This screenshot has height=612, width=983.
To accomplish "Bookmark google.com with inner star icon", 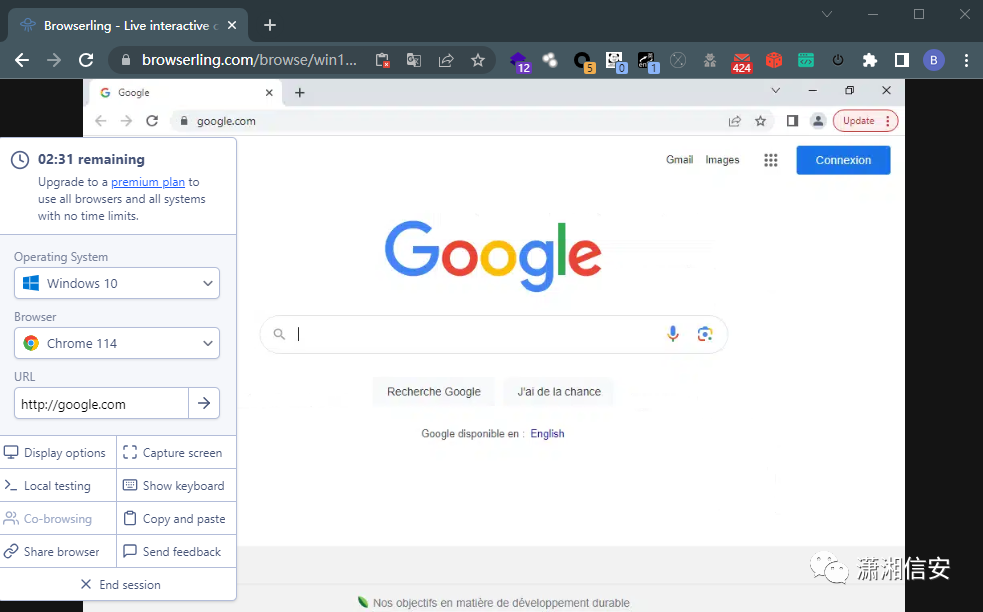I will (760, 121).
